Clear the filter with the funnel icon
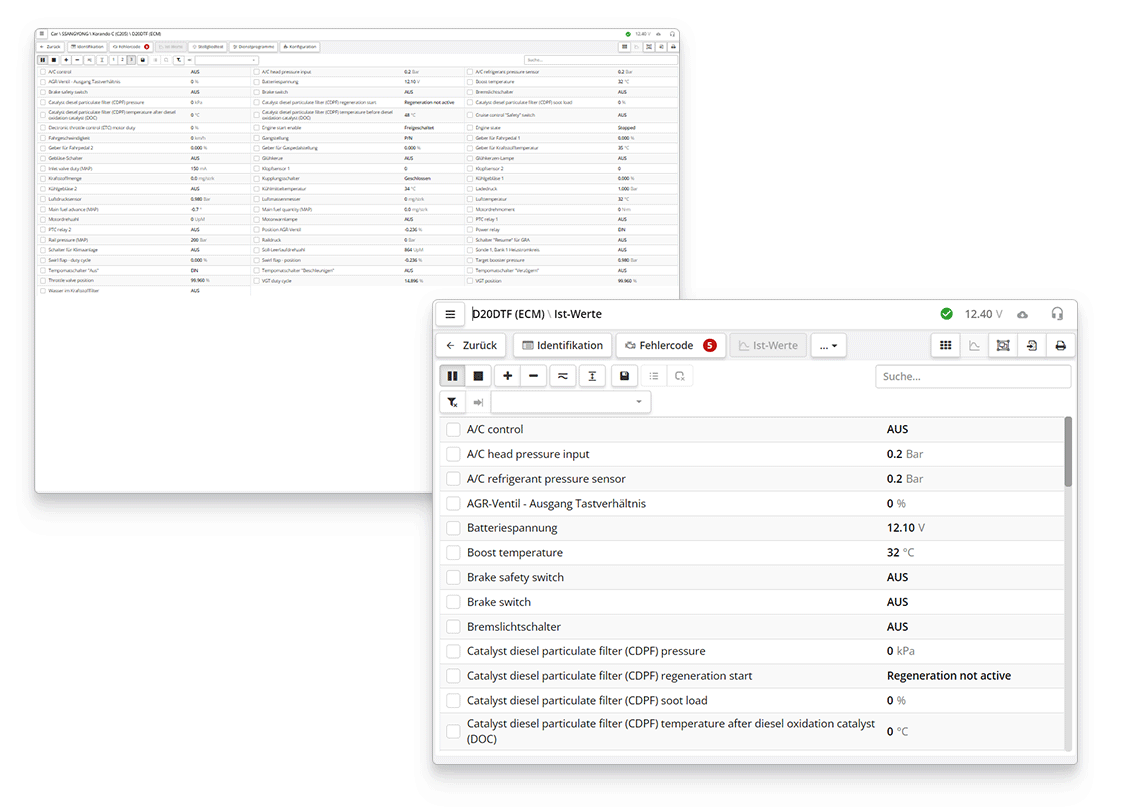Image resolution: width=1122 pixels, height=811 pixels. tap(453, 402)
